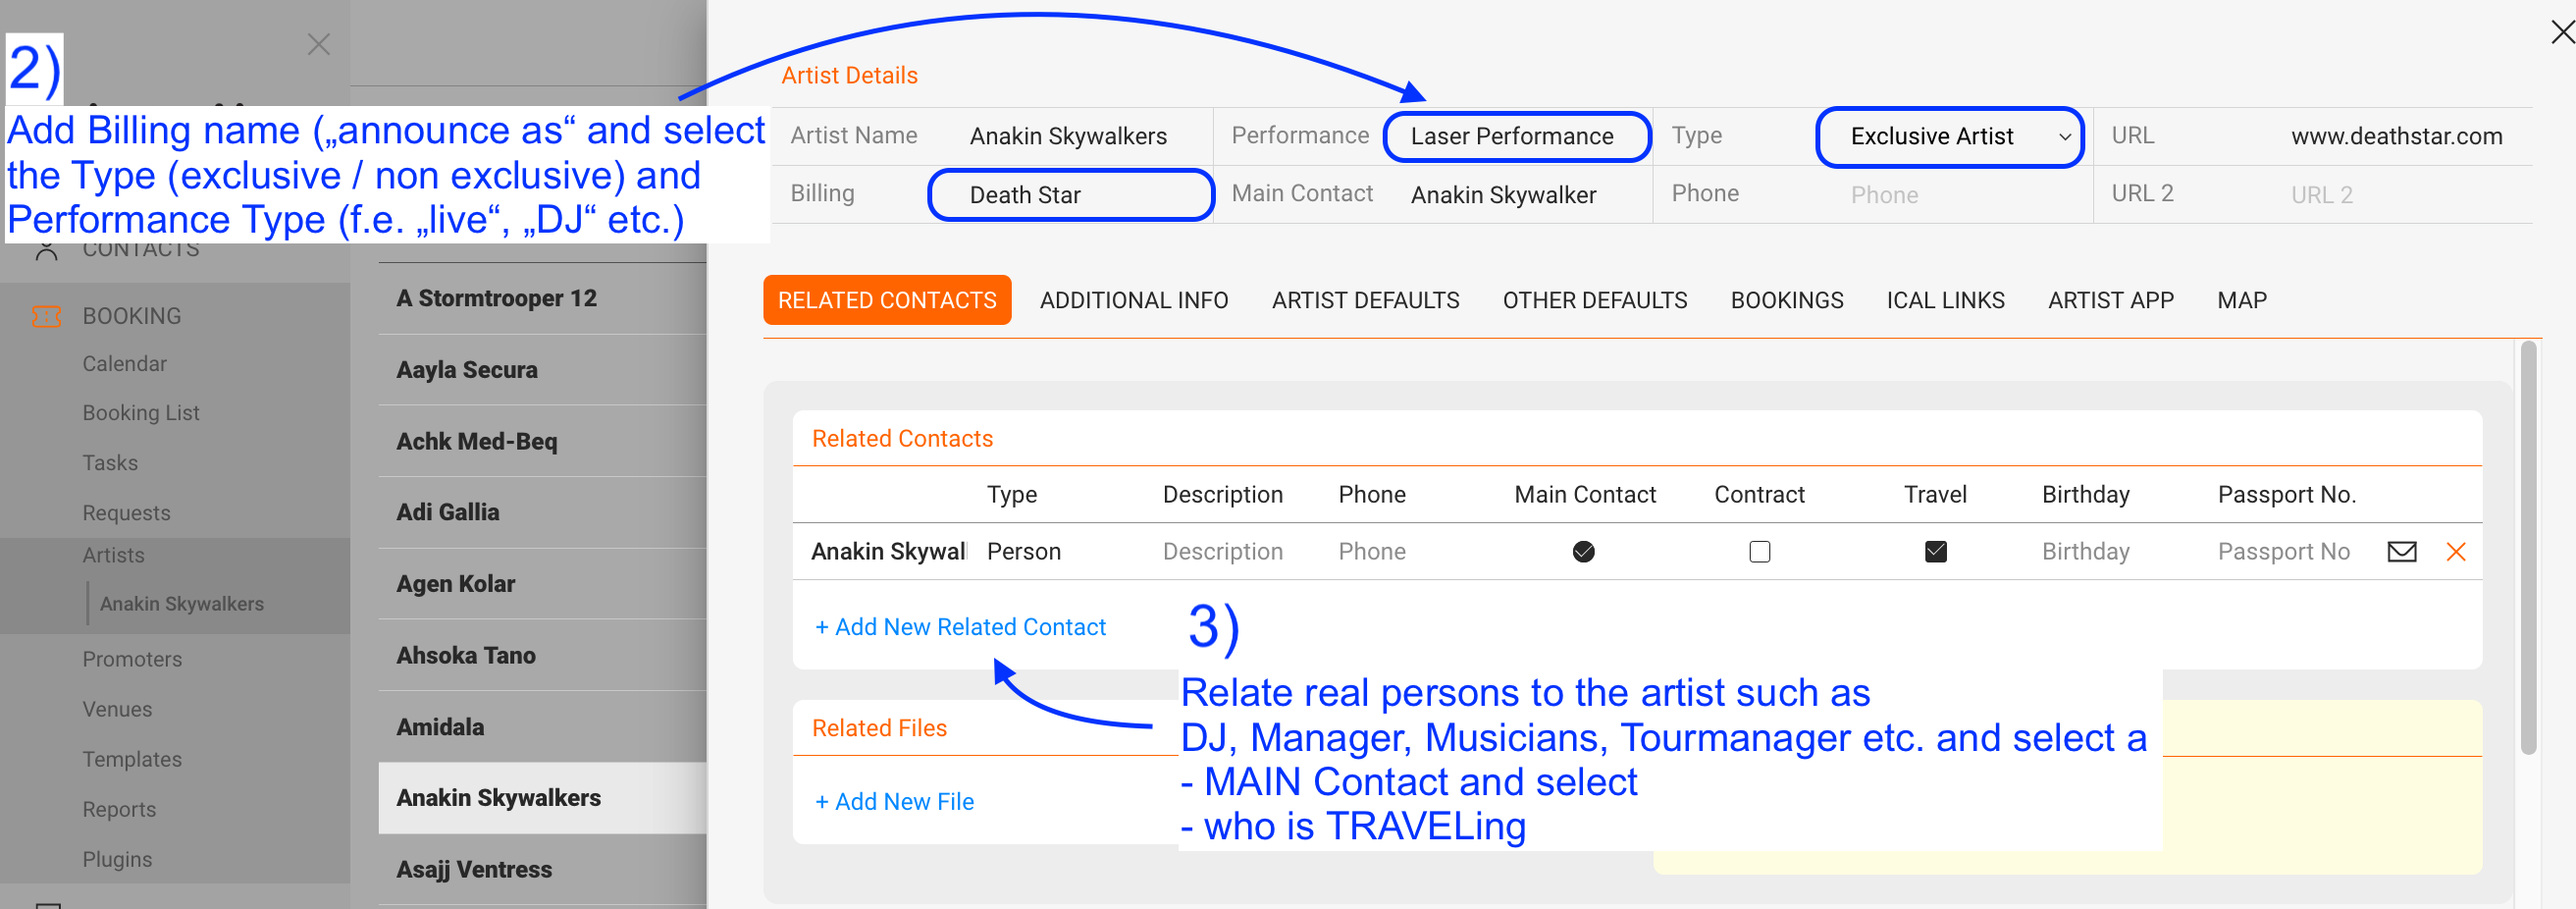Open the Artist App tab
Screen dimensions: 2576x909
tap(2110, 300)
